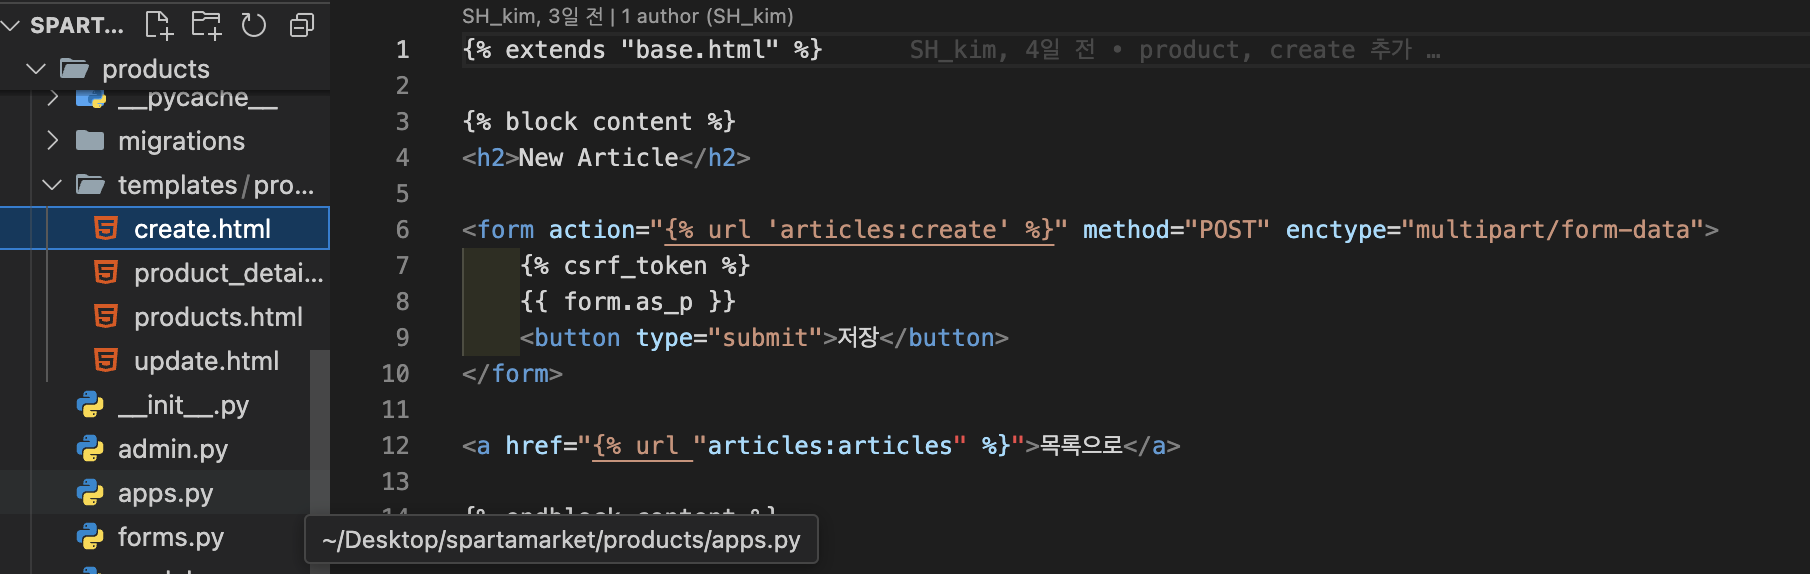Click the '저장' button text in the code
1810x574 pixels.
tap(857, 338)
